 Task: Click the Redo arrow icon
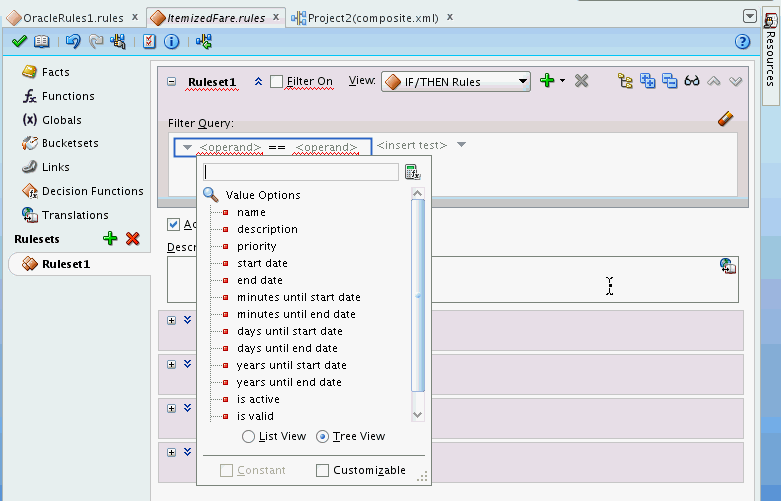[96, 41]
